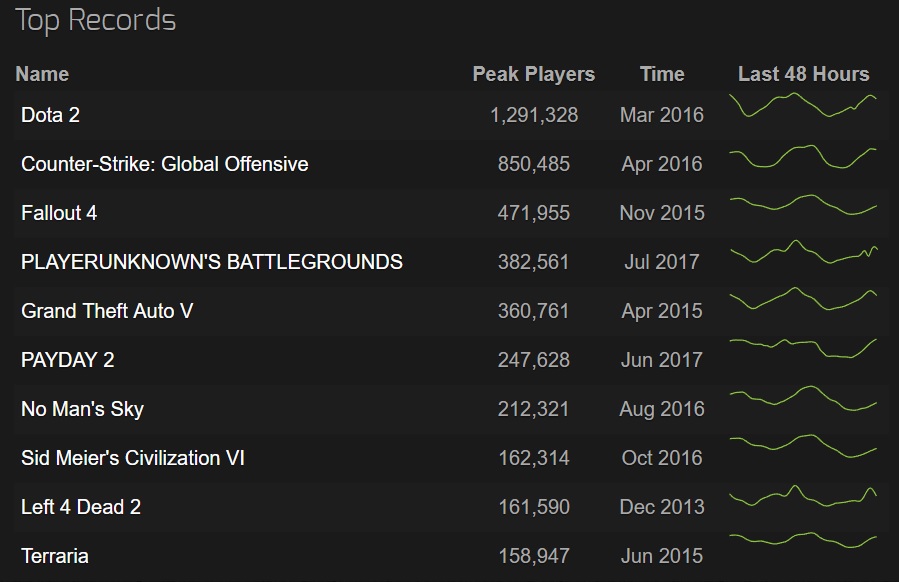Open PAYDAY 2 sparkline chart
899x582 pixels.
(803, 349)
